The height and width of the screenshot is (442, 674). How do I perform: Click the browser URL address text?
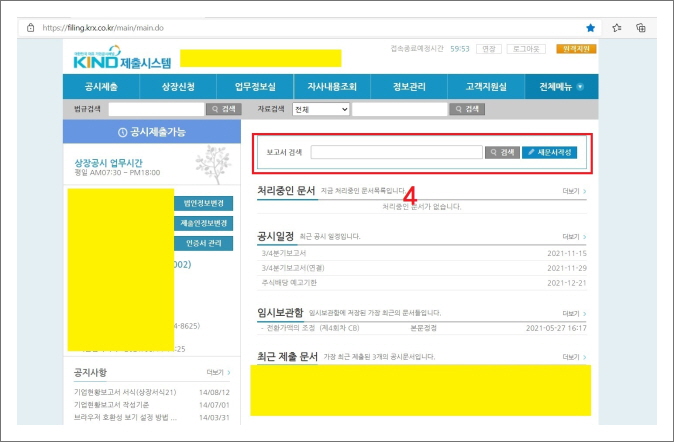pos(103,28)
